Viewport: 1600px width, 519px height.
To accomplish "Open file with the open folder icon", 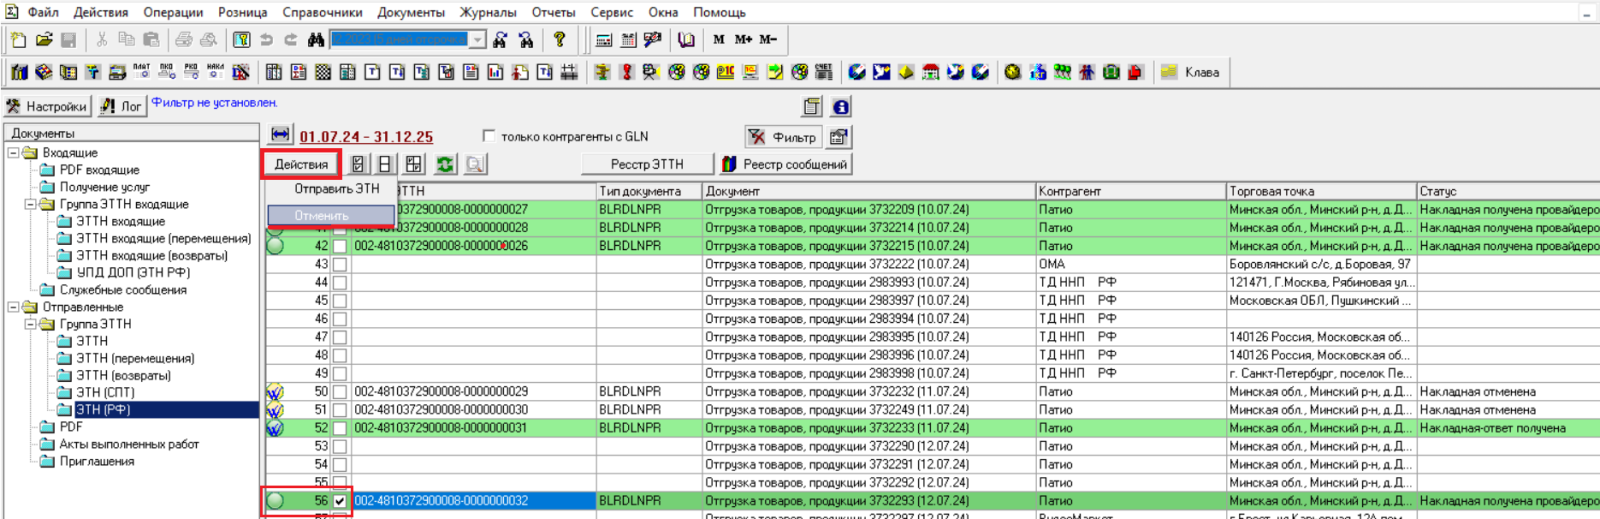I will pos(44,40).
